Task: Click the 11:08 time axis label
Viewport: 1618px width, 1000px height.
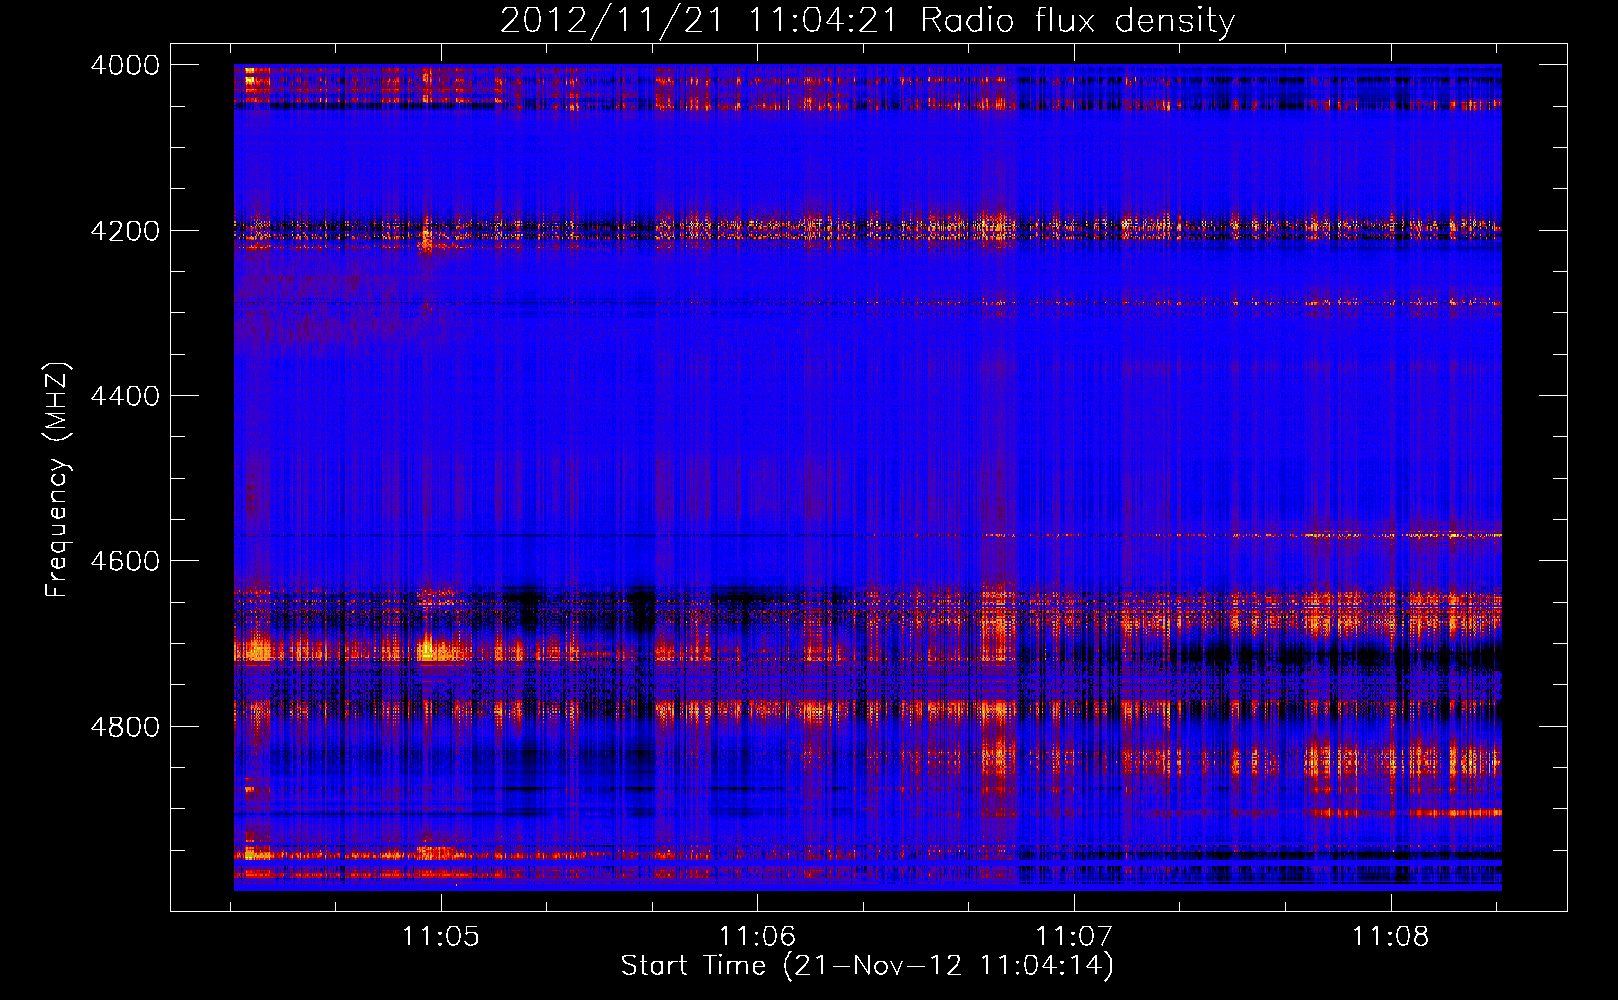Action: [x=1391, y=936]
